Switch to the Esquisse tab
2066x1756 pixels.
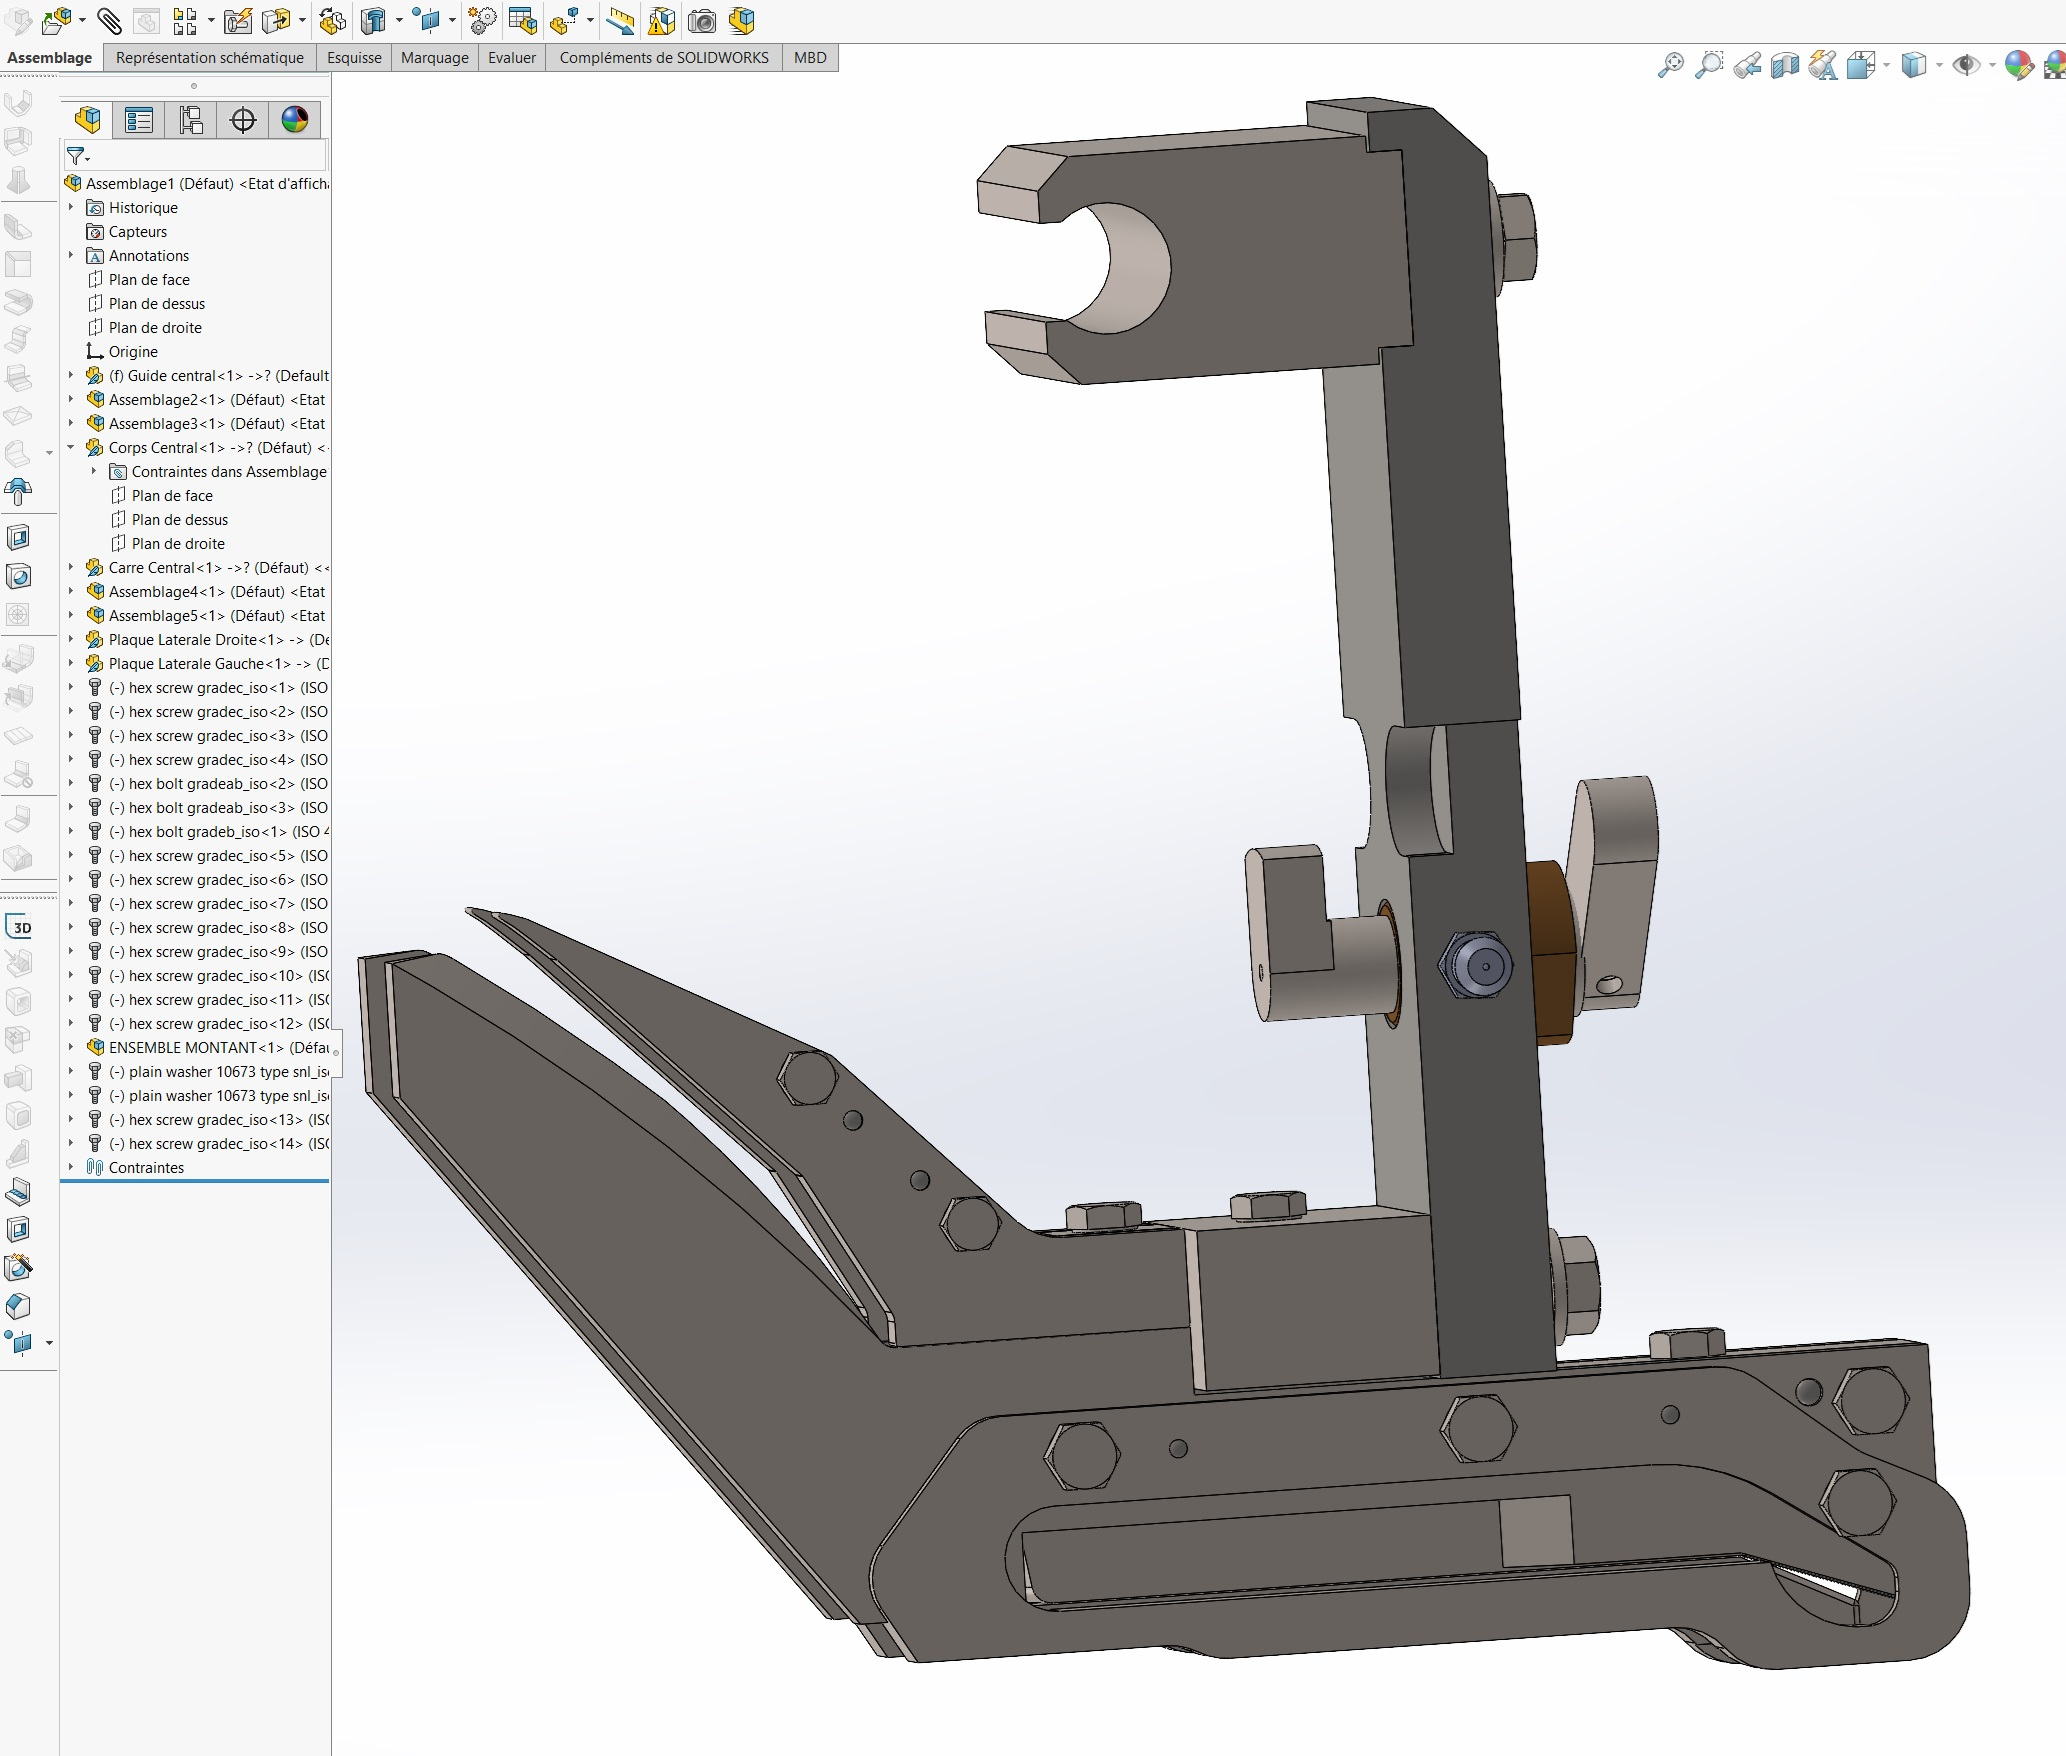[x=354, y=58]
